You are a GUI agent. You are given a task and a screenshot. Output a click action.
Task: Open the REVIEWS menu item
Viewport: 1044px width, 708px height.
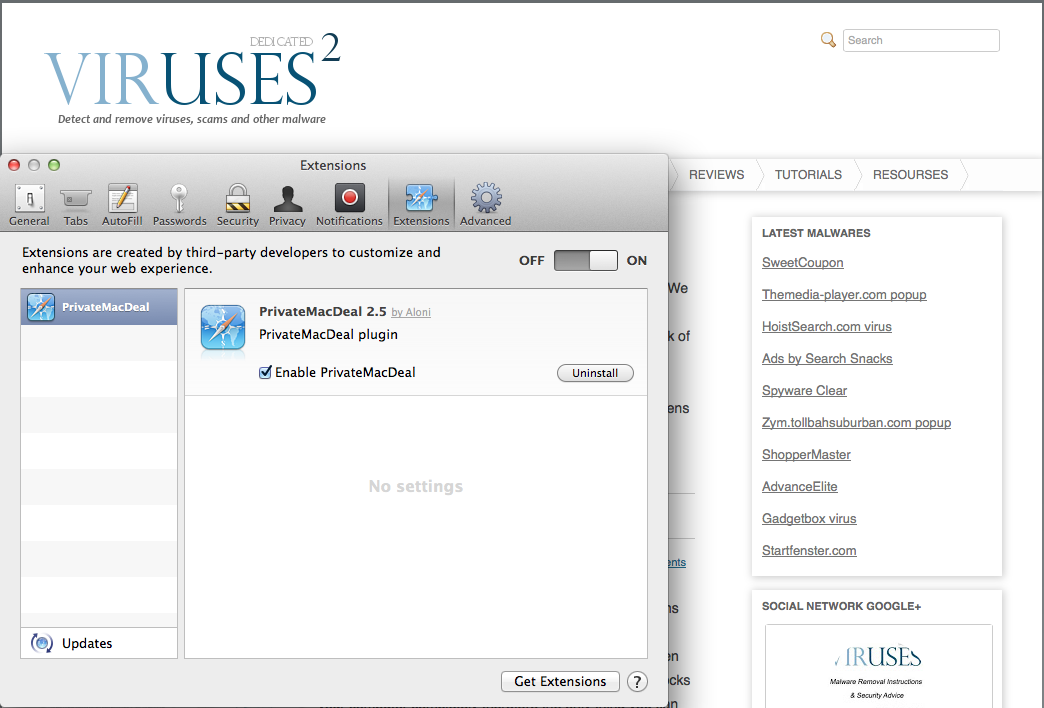716,175
